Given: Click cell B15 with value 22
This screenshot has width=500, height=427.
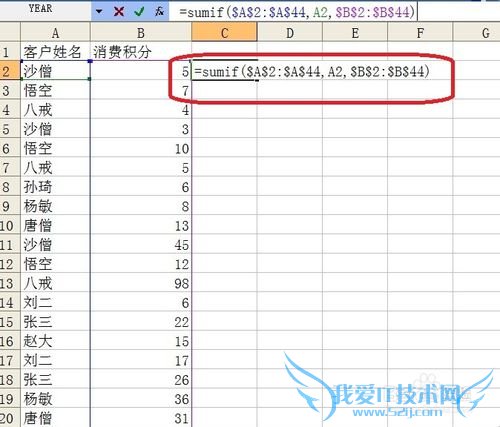Looking at the screenshot, I should [x=141, y=322].
